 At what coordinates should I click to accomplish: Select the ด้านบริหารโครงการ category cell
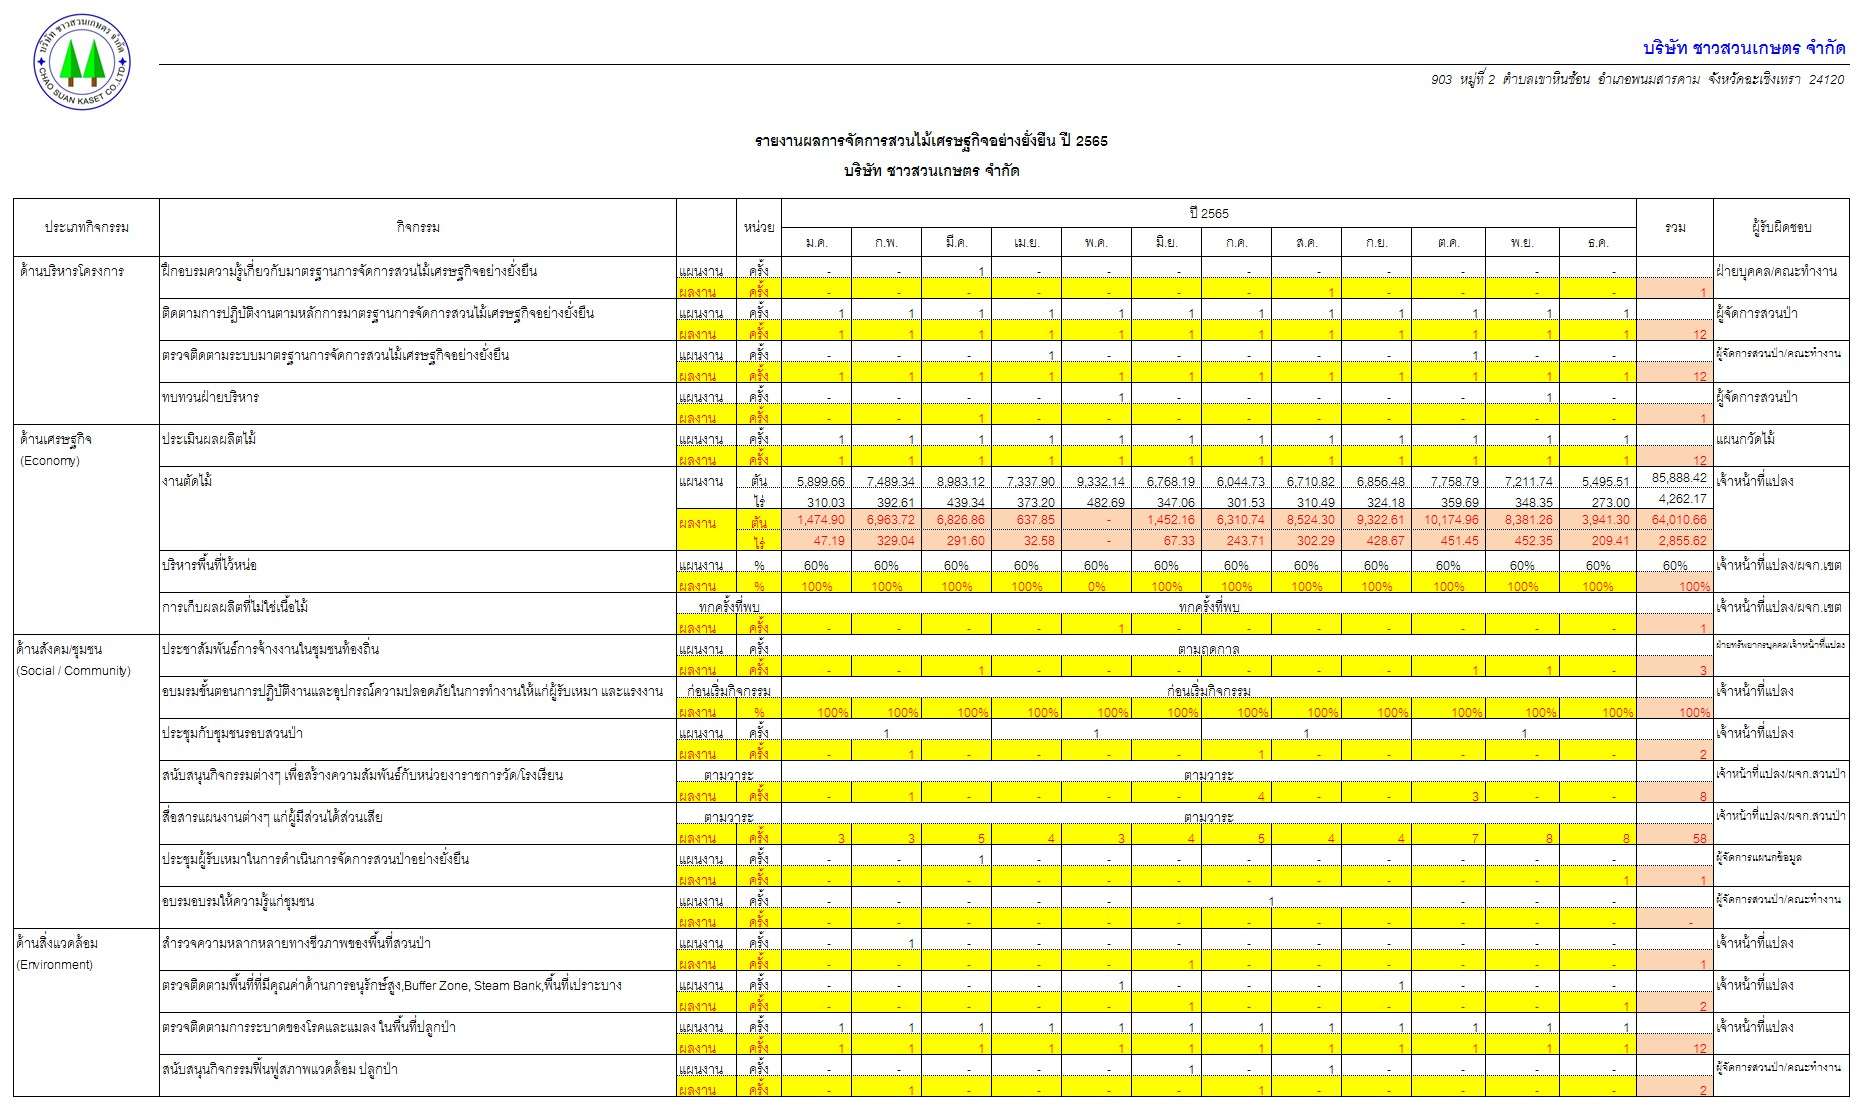72,272
